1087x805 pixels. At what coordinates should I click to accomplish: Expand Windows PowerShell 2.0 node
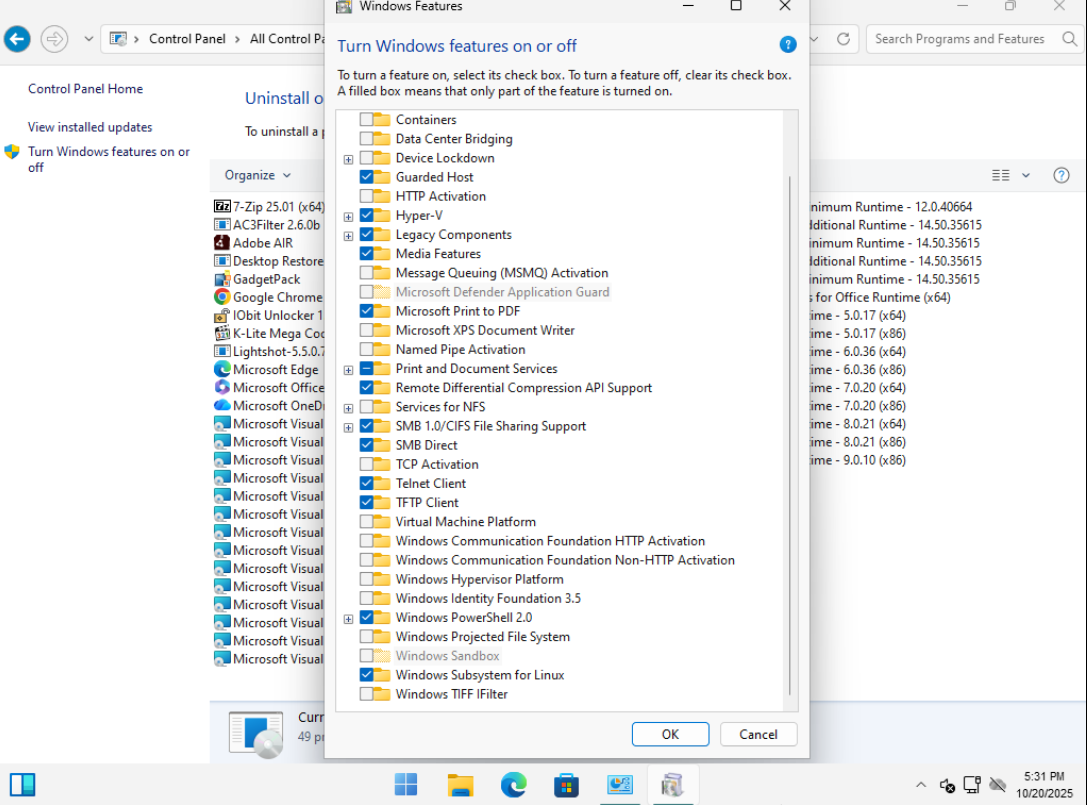tap(348, 619)
